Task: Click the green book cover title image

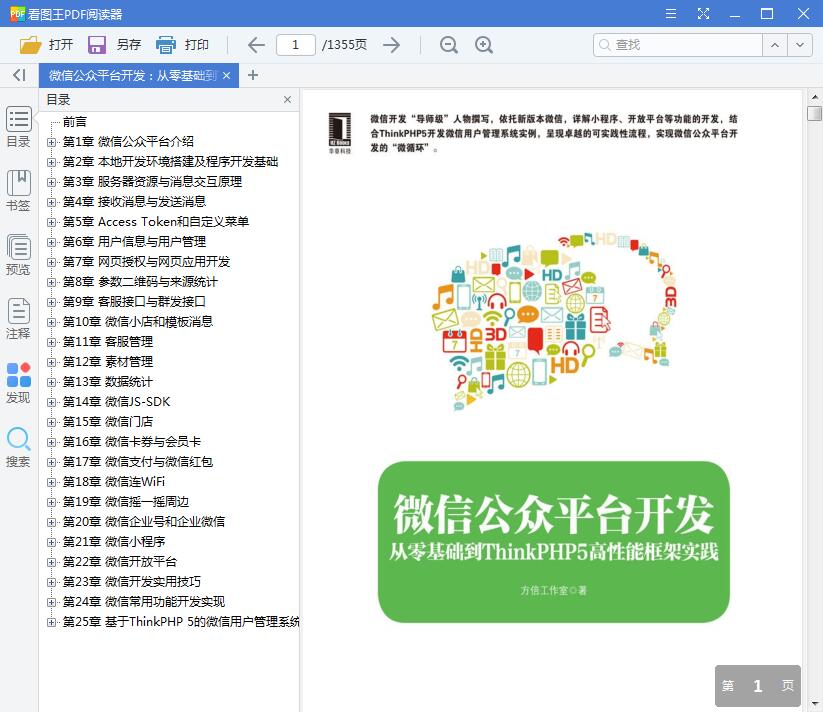Action: [554, 542]
